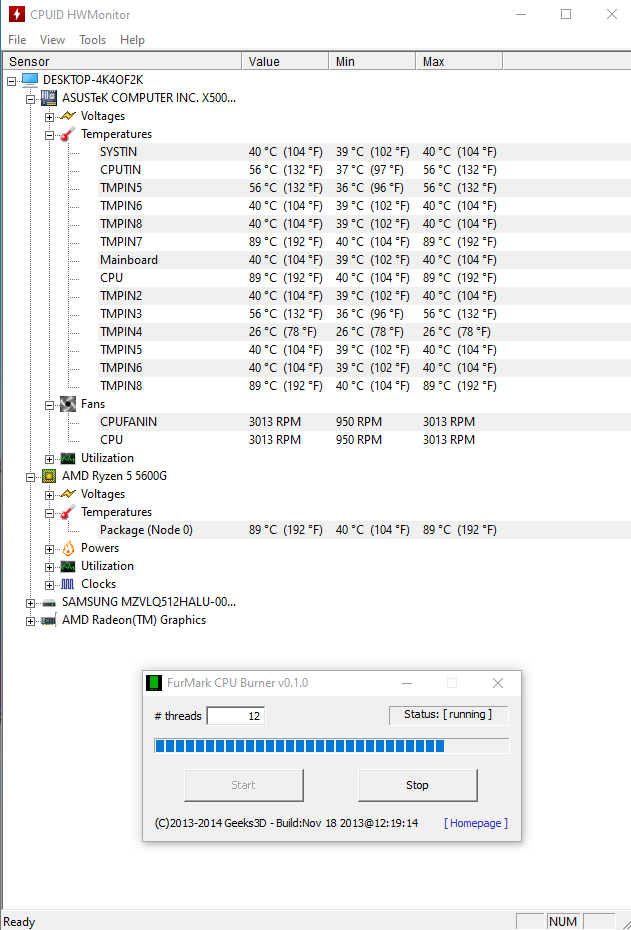Select the TMPIN7 temperature row
Image resolution: width=631 pixels, height=930 pixels.
tap(364, 242)
